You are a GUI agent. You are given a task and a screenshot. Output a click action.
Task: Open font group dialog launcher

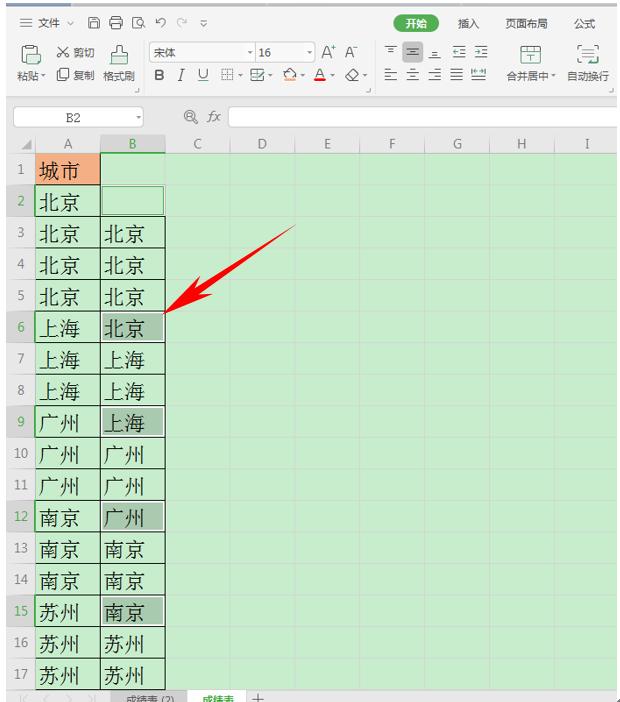pos(368,90)
